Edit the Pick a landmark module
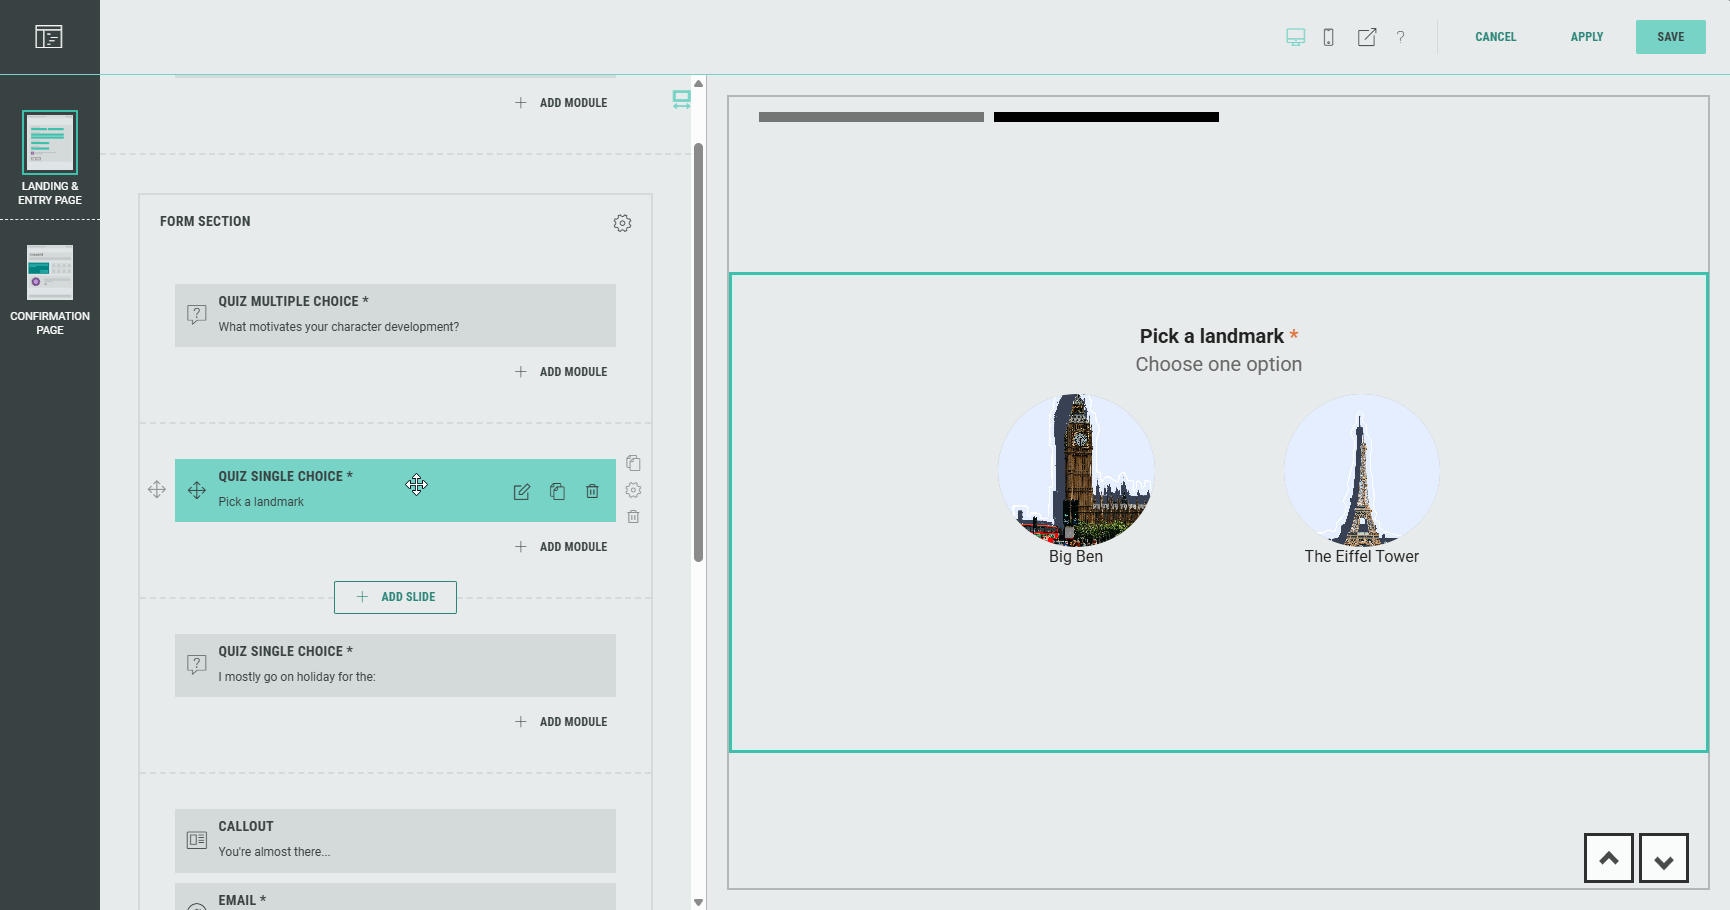The width and height of the screenshot is (1730, 910). click(521, 491)
